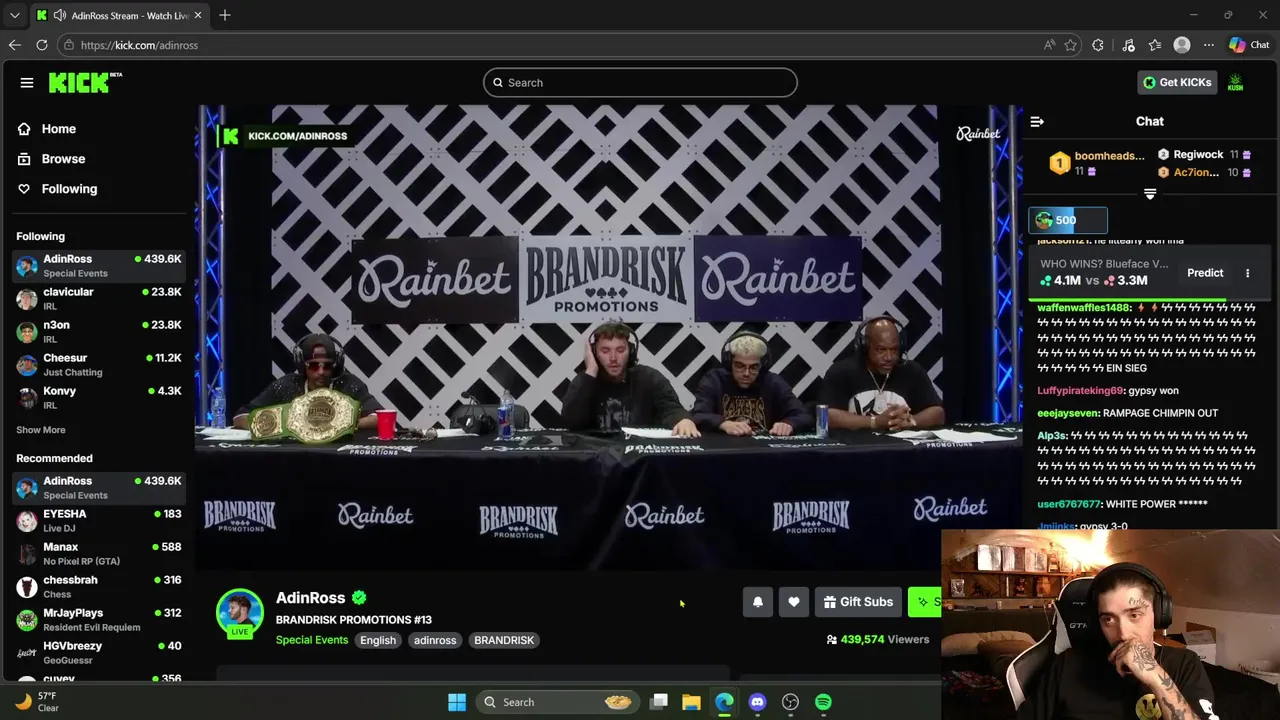Click AdinRoss channel avatar with LIVE badge
This screenshot has height=720, width=1280.
pyautogui.click(x=240, y=613)
